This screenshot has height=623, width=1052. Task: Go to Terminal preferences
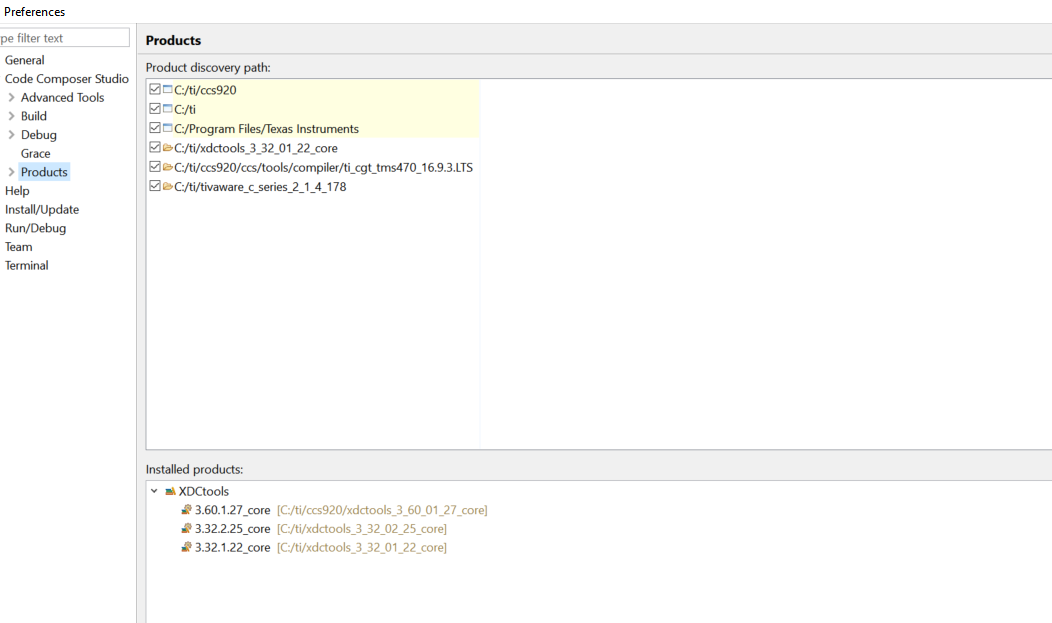(27, 265)
